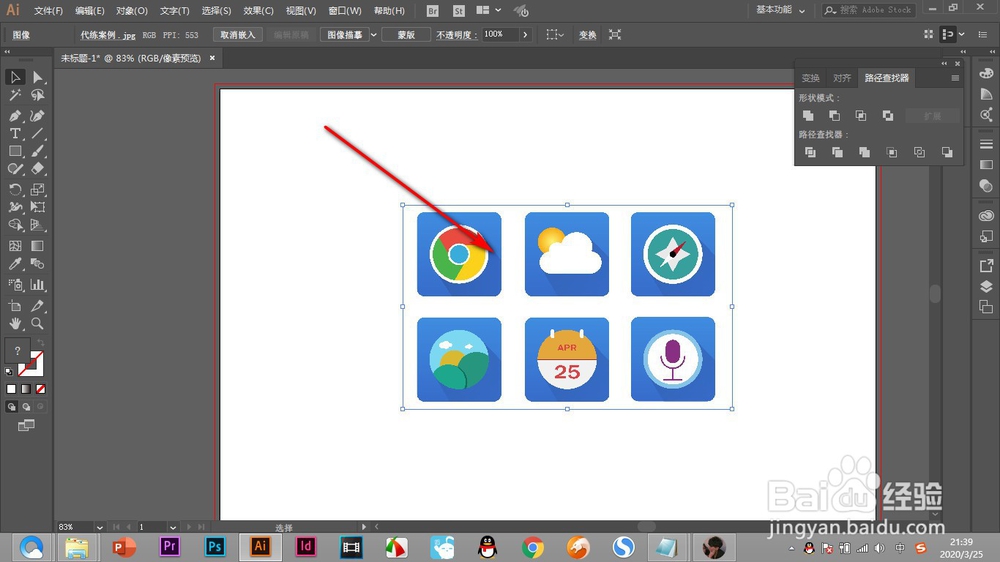Select the Shape Builder tool
Image resolution: width=1000 pixels, height=562 pixels.
tap(15, 225)
